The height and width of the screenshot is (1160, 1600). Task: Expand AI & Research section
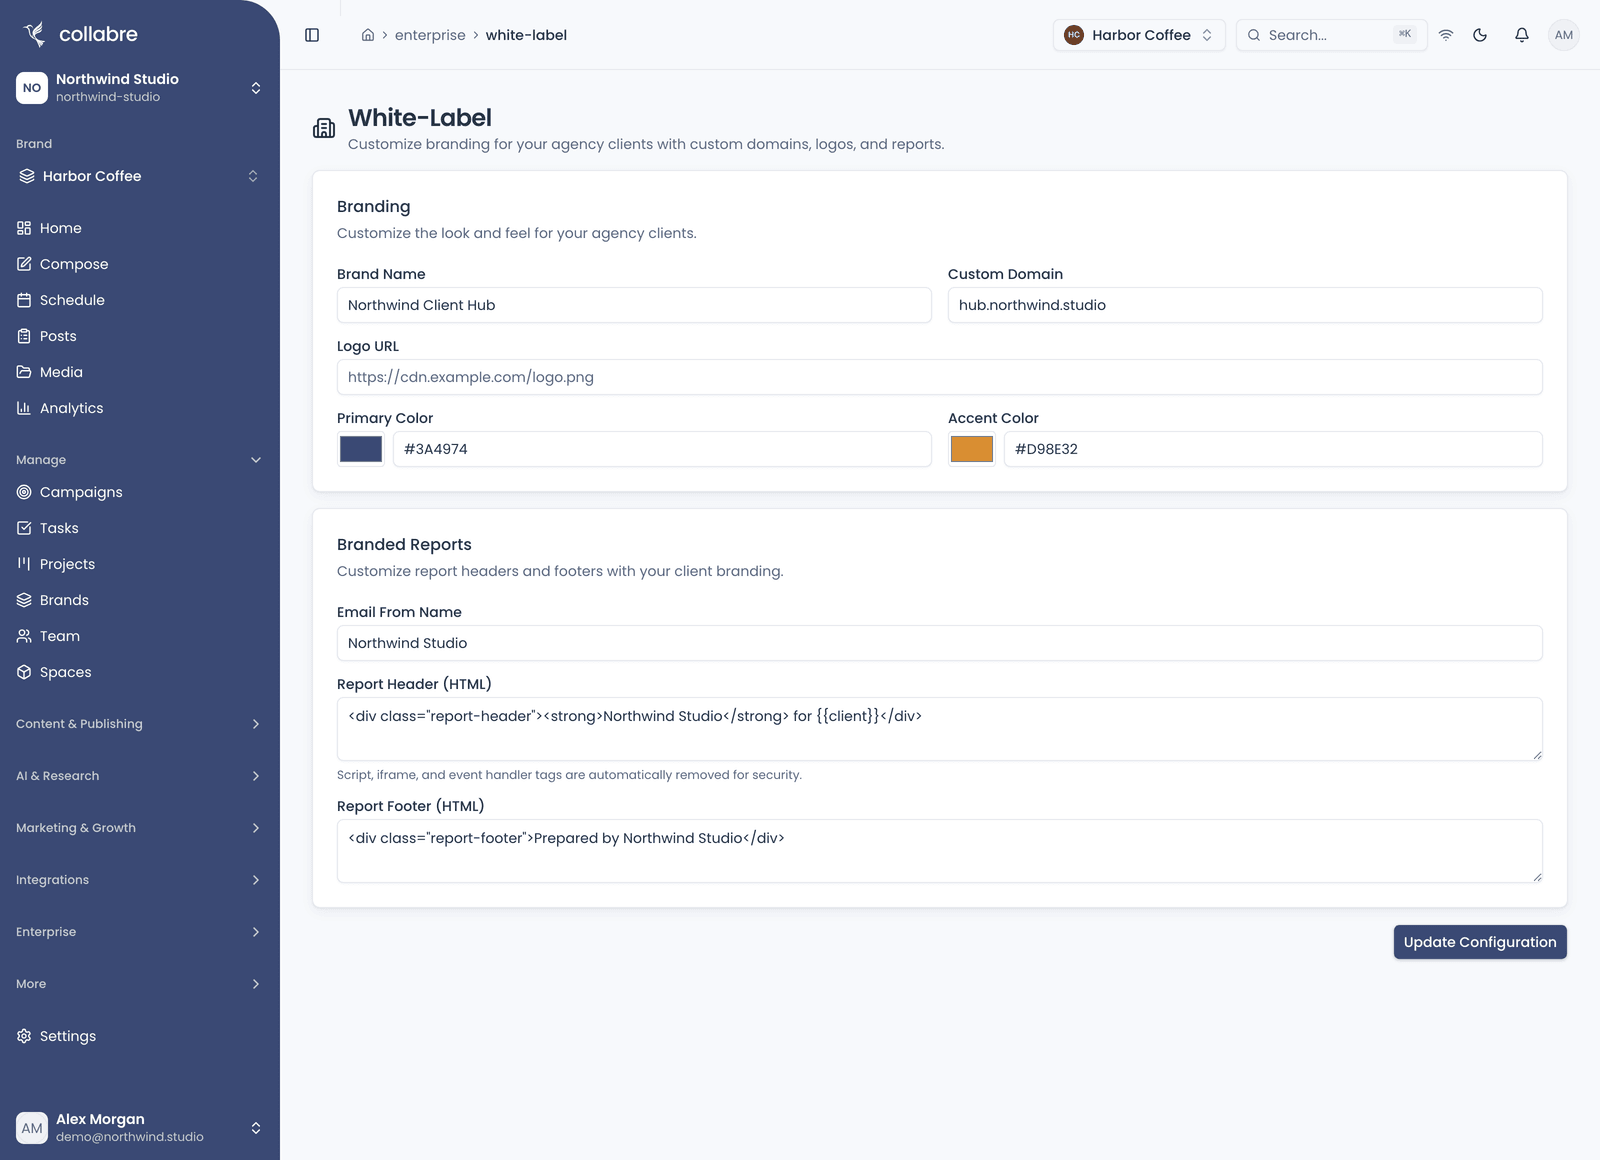click(140, 776)
